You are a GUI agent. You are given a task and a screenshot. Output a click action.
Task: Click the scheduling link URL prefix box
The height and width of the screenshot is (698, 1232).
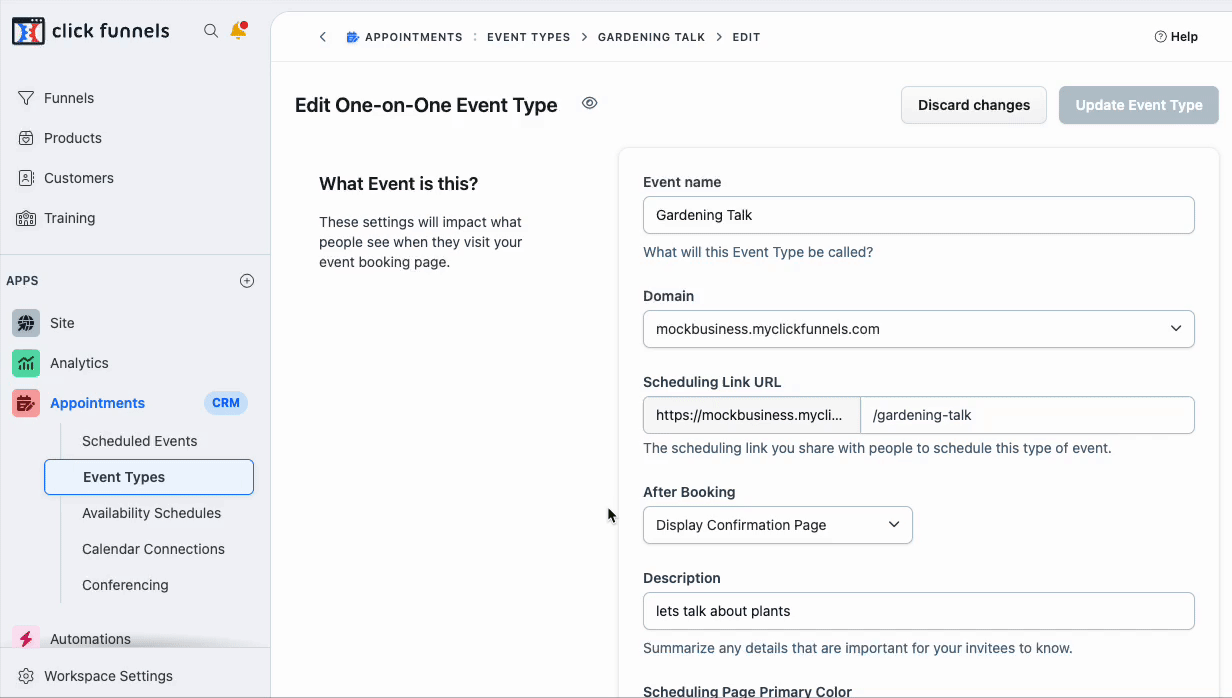click(x=752, y=415)
